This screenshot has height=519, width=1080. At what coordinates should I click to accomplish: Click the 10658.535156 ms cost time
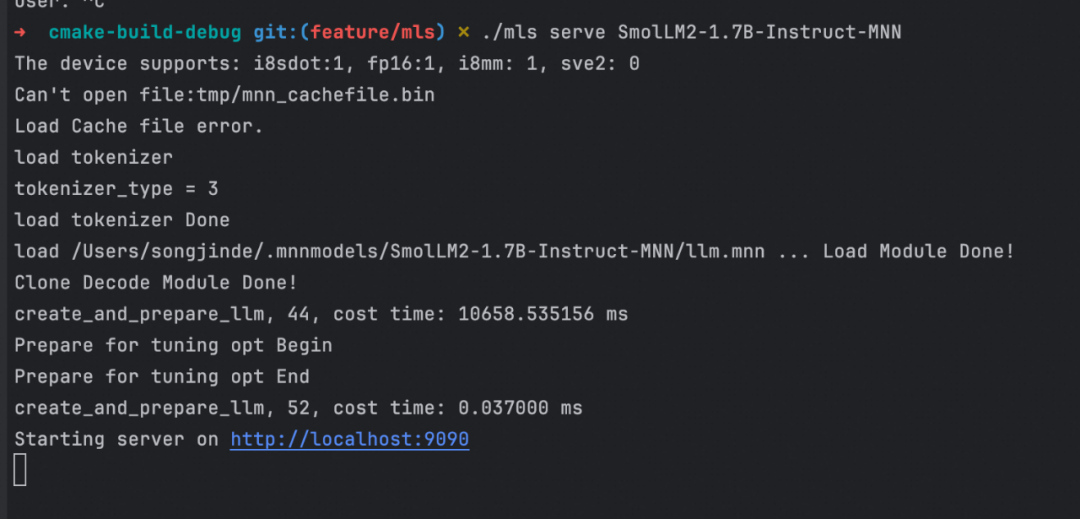[x=543, y=314]
